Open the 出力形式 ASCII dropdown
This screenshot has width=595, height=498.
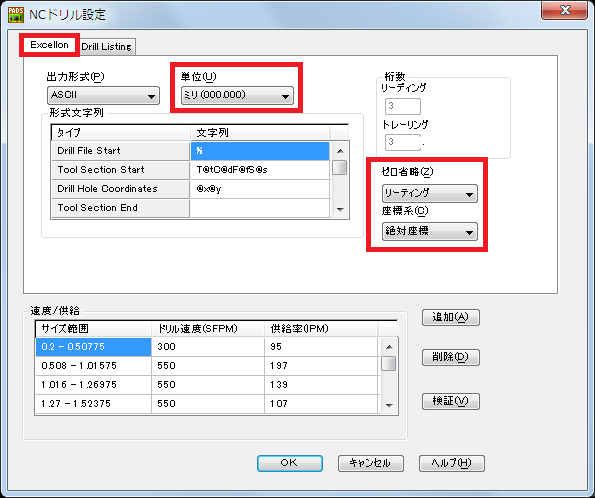click(x=103, y=95)
